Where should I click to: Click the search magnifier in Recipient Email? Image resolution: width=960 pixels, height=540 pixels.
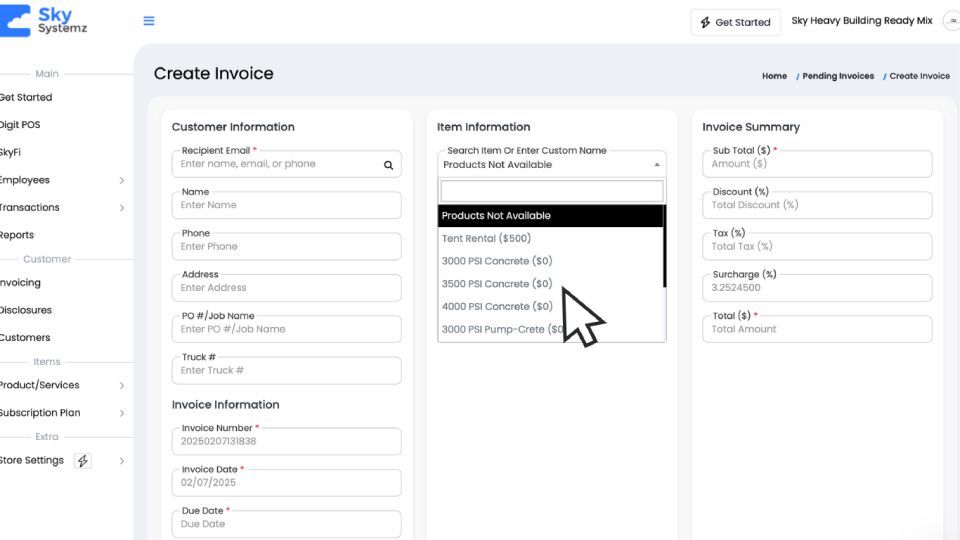388,165
